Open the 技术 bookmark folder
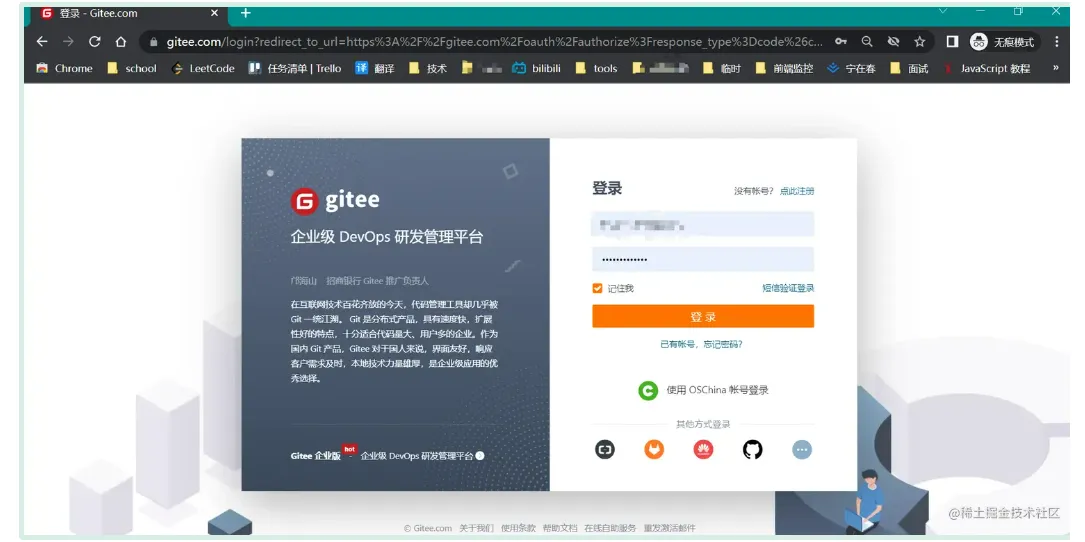 428,69
